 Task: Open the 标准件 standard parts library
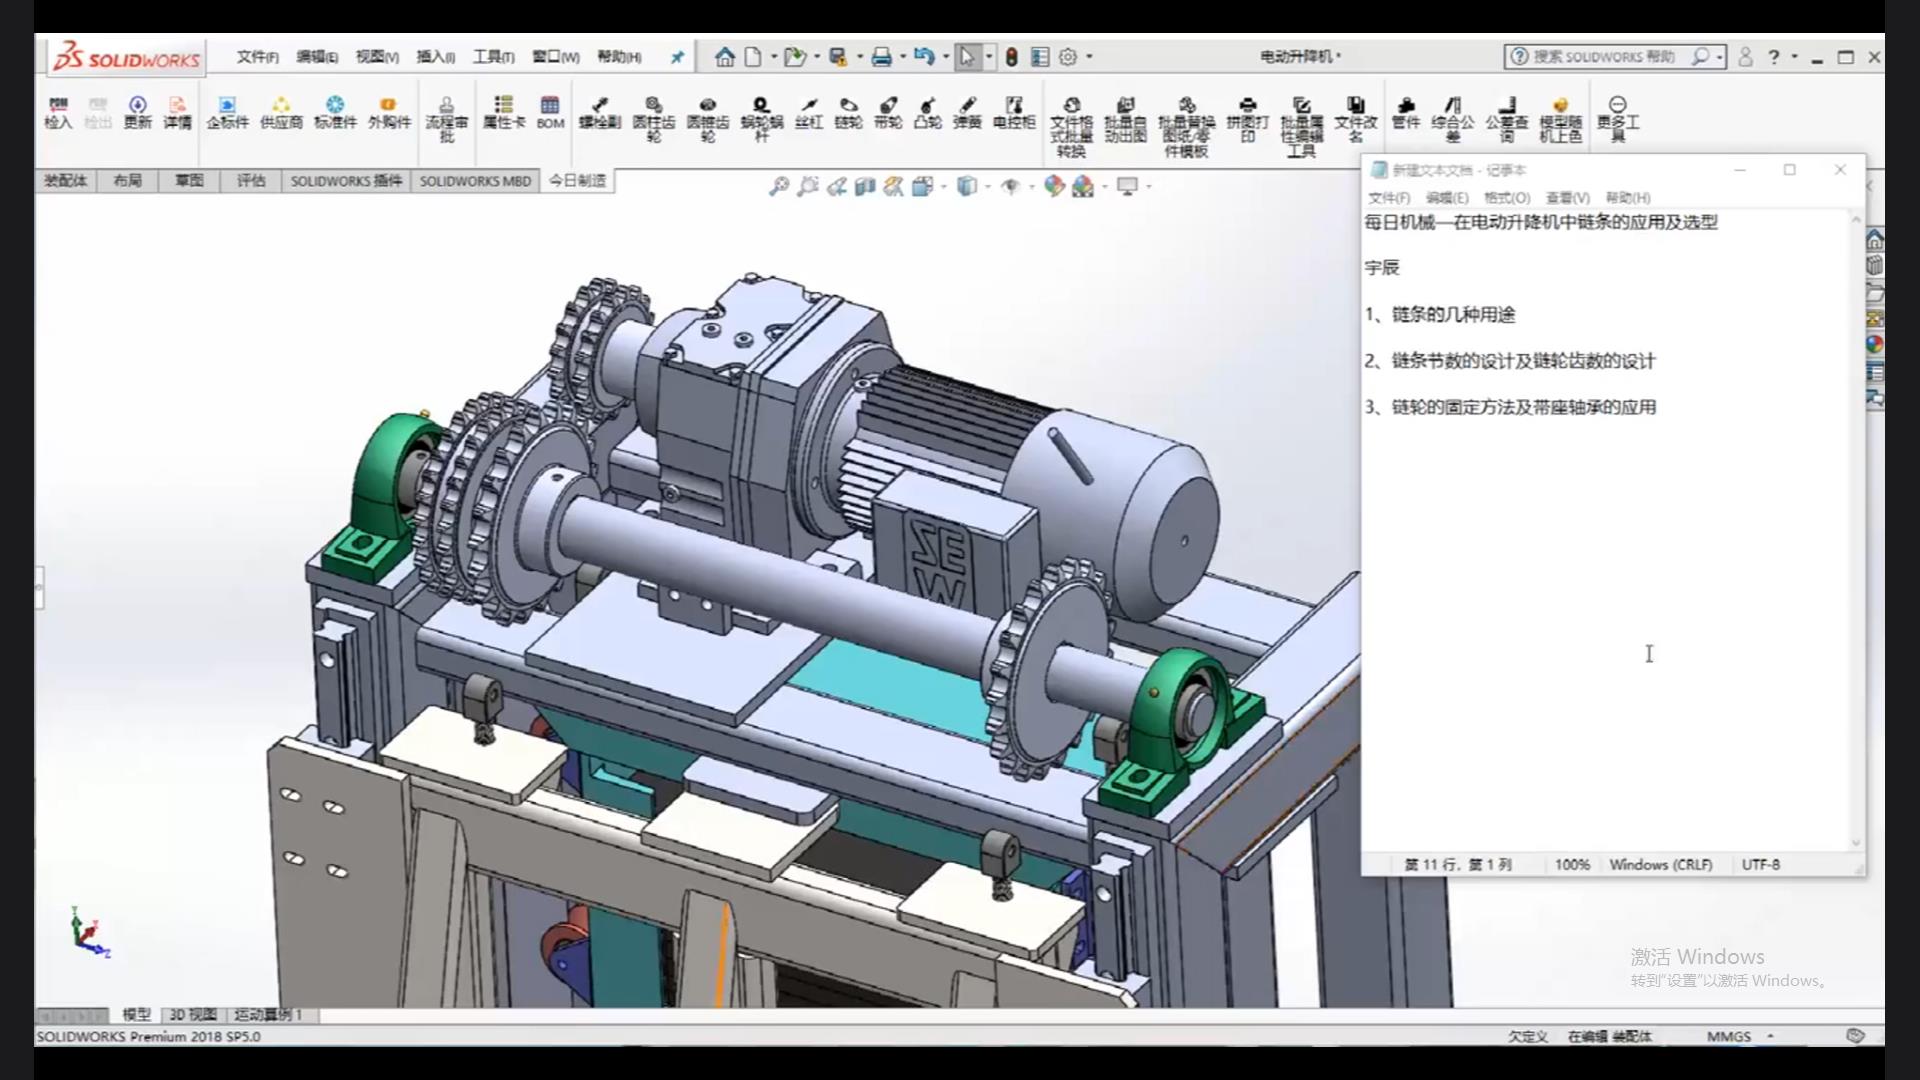[335, 113]
